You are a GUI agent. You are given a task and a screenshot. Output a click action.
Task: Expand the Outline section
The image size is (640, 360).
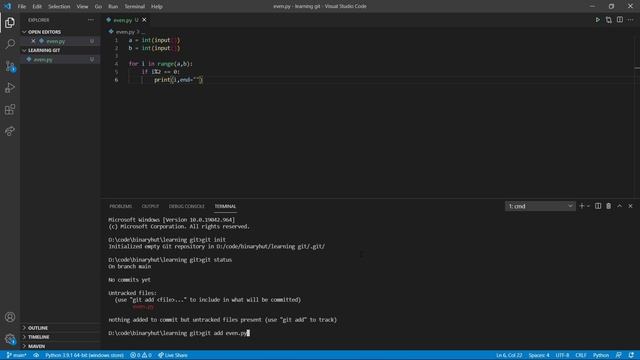(x=60, y=328)
